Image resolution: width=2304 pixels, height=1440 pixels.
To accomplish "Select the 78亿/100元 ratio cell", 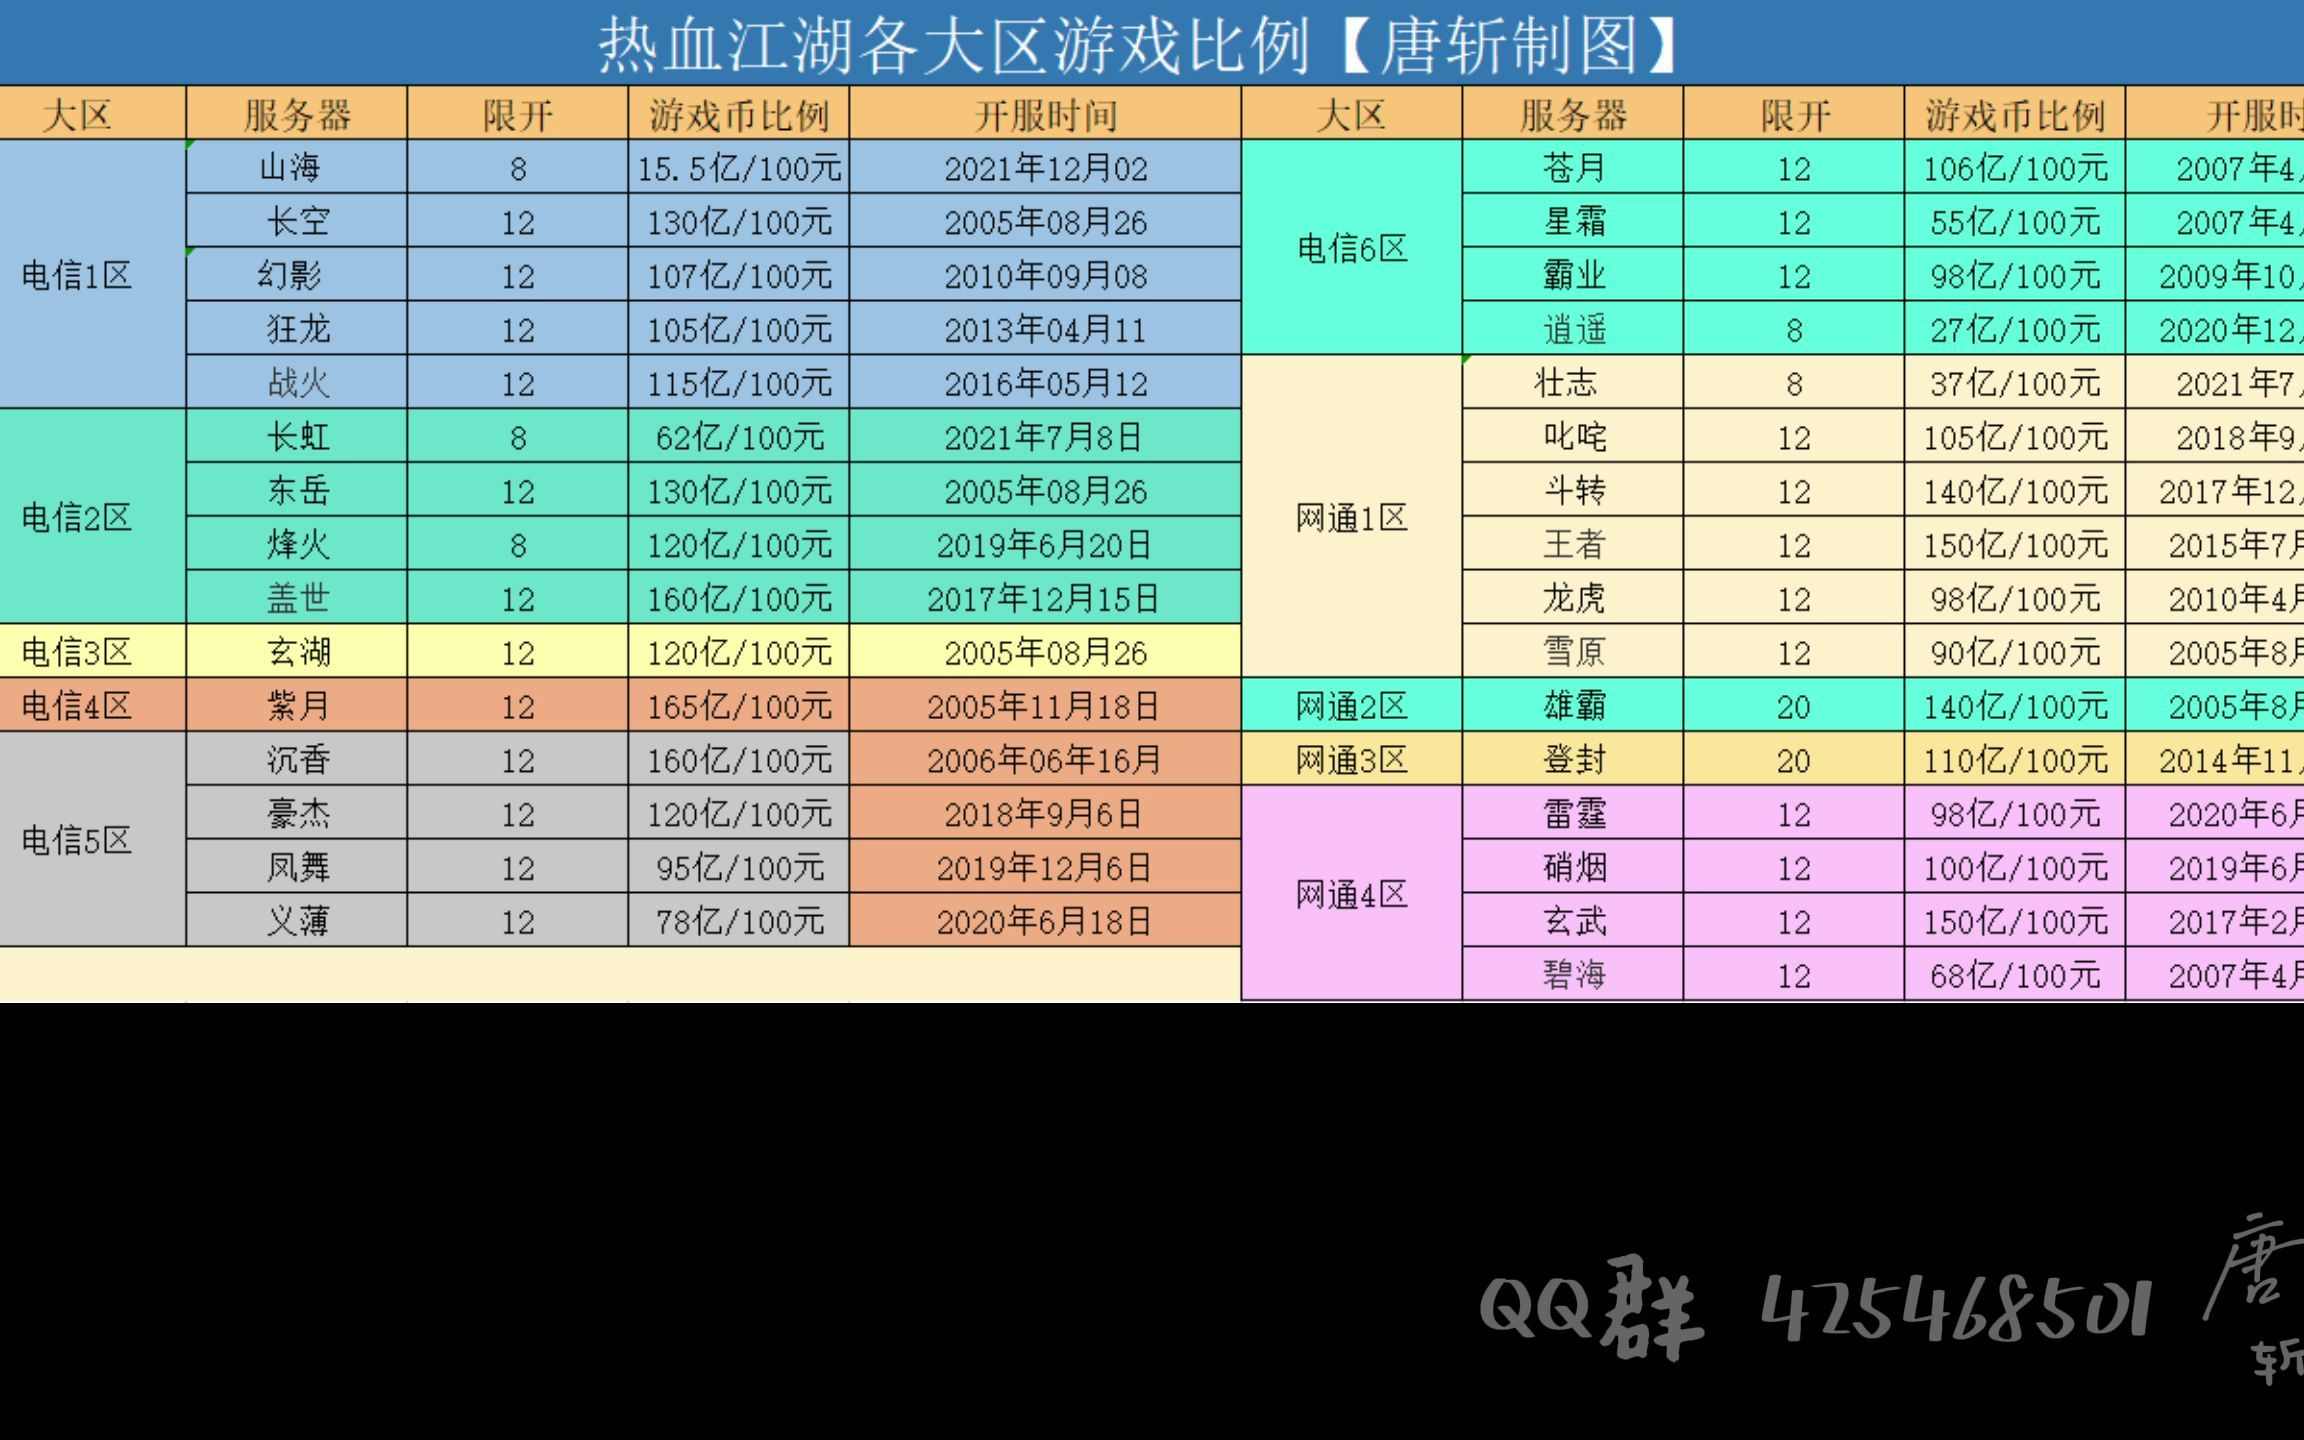I will click(x=738, y=921).
